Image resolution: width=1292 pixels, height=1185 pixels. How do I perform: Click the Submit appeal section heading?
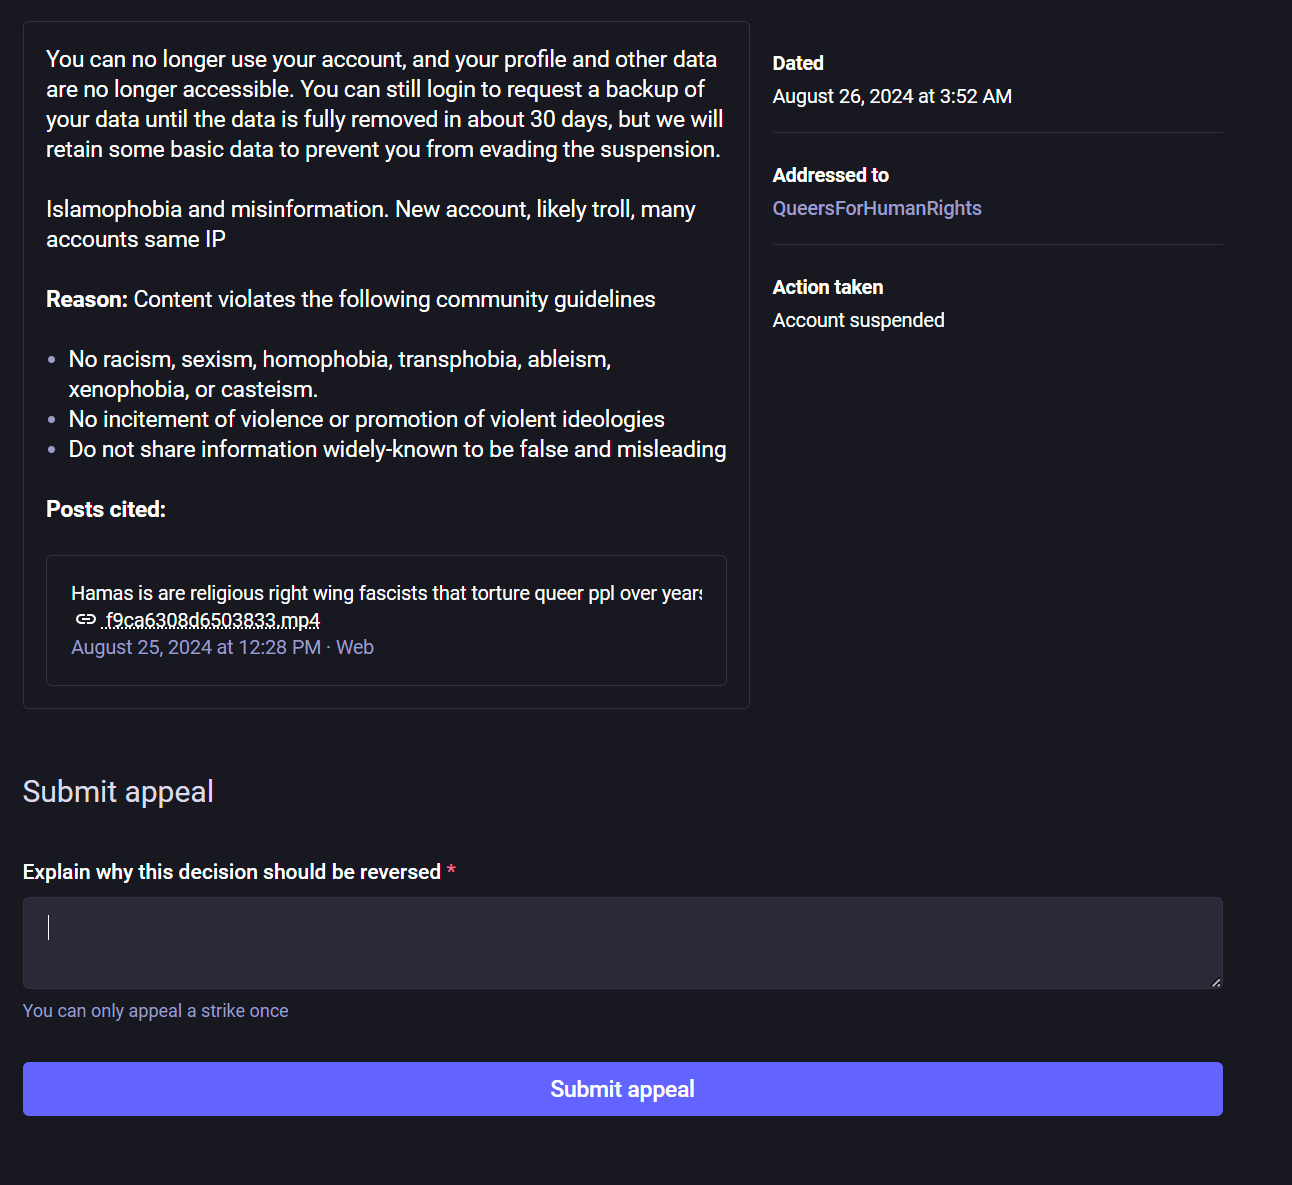[118, 792]
